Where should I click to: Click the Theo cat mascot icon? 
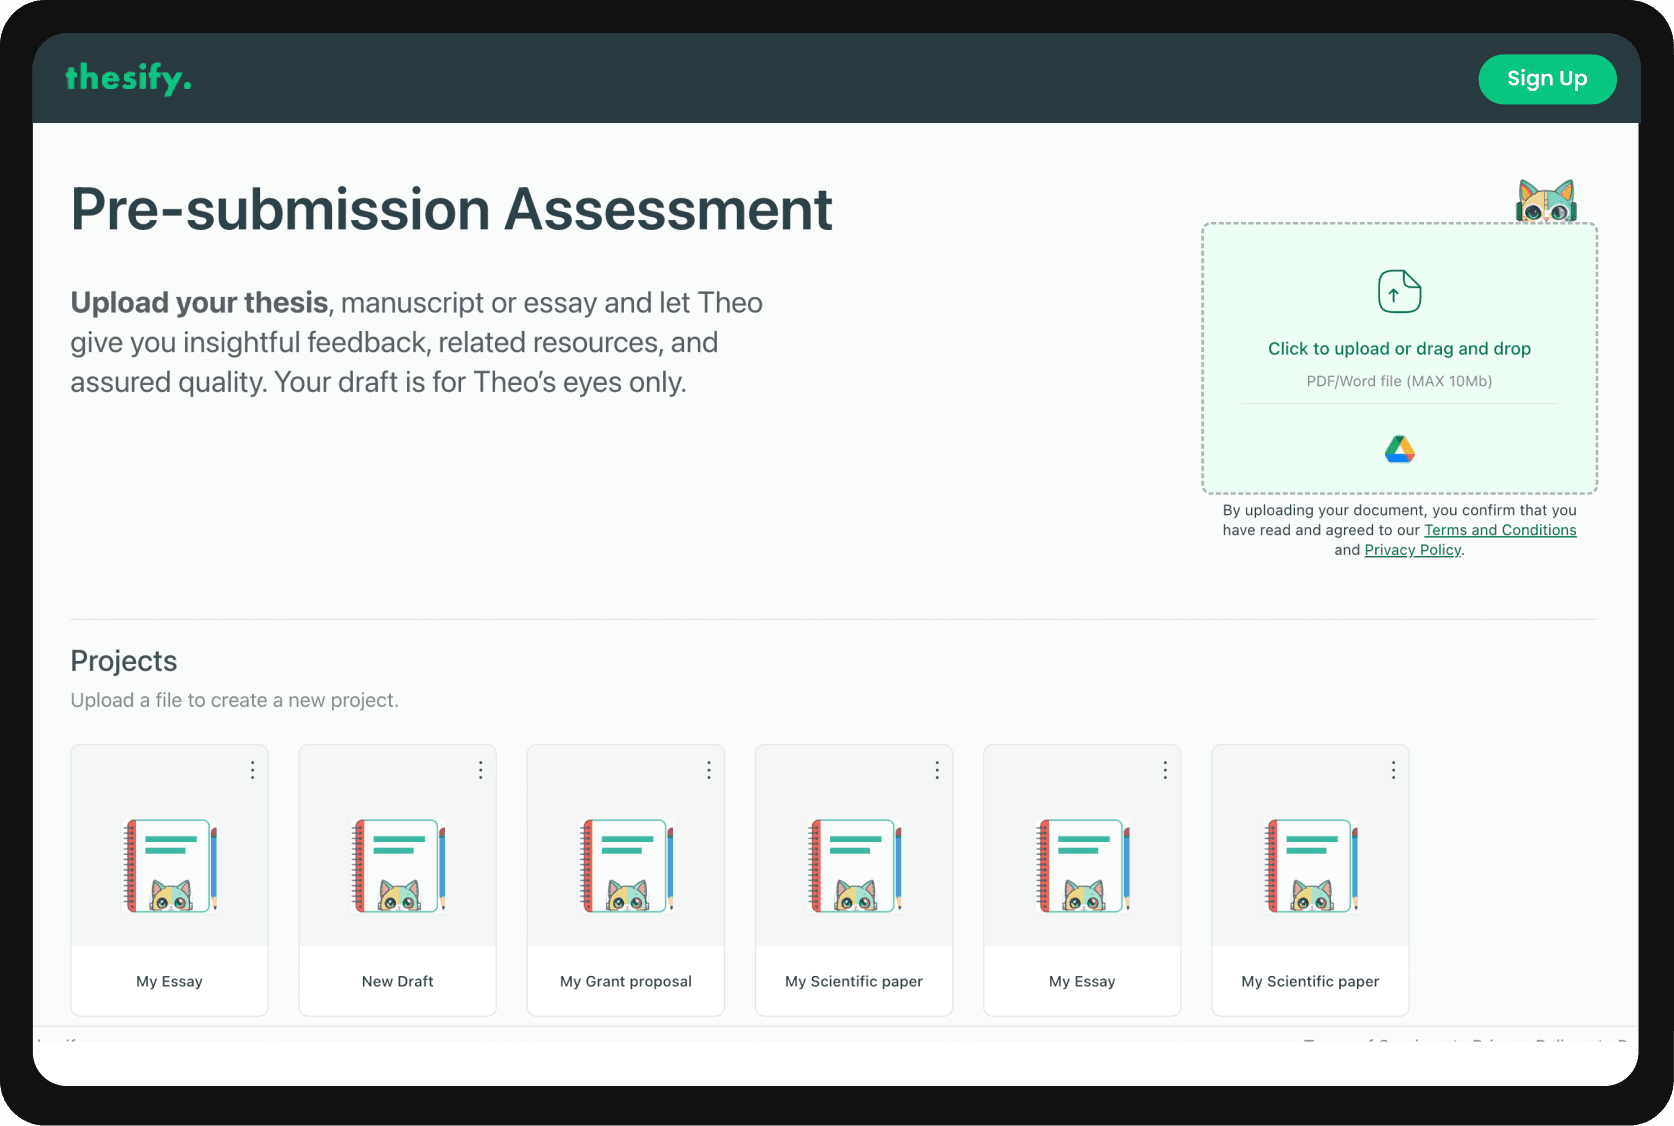click(x=1547, y=199)
